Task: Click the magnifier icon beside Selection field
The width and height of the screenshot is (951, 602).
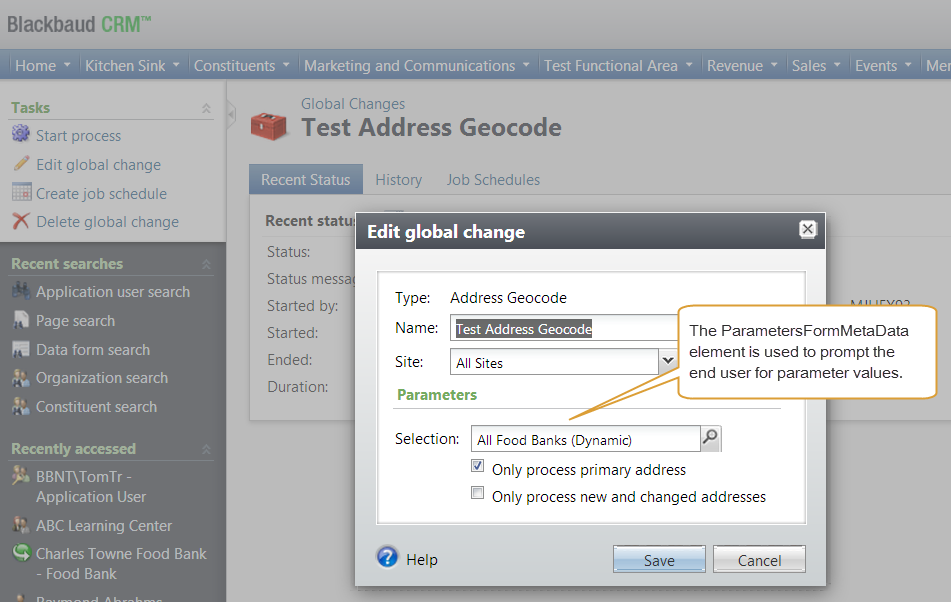Action: (x=710, y=438)
